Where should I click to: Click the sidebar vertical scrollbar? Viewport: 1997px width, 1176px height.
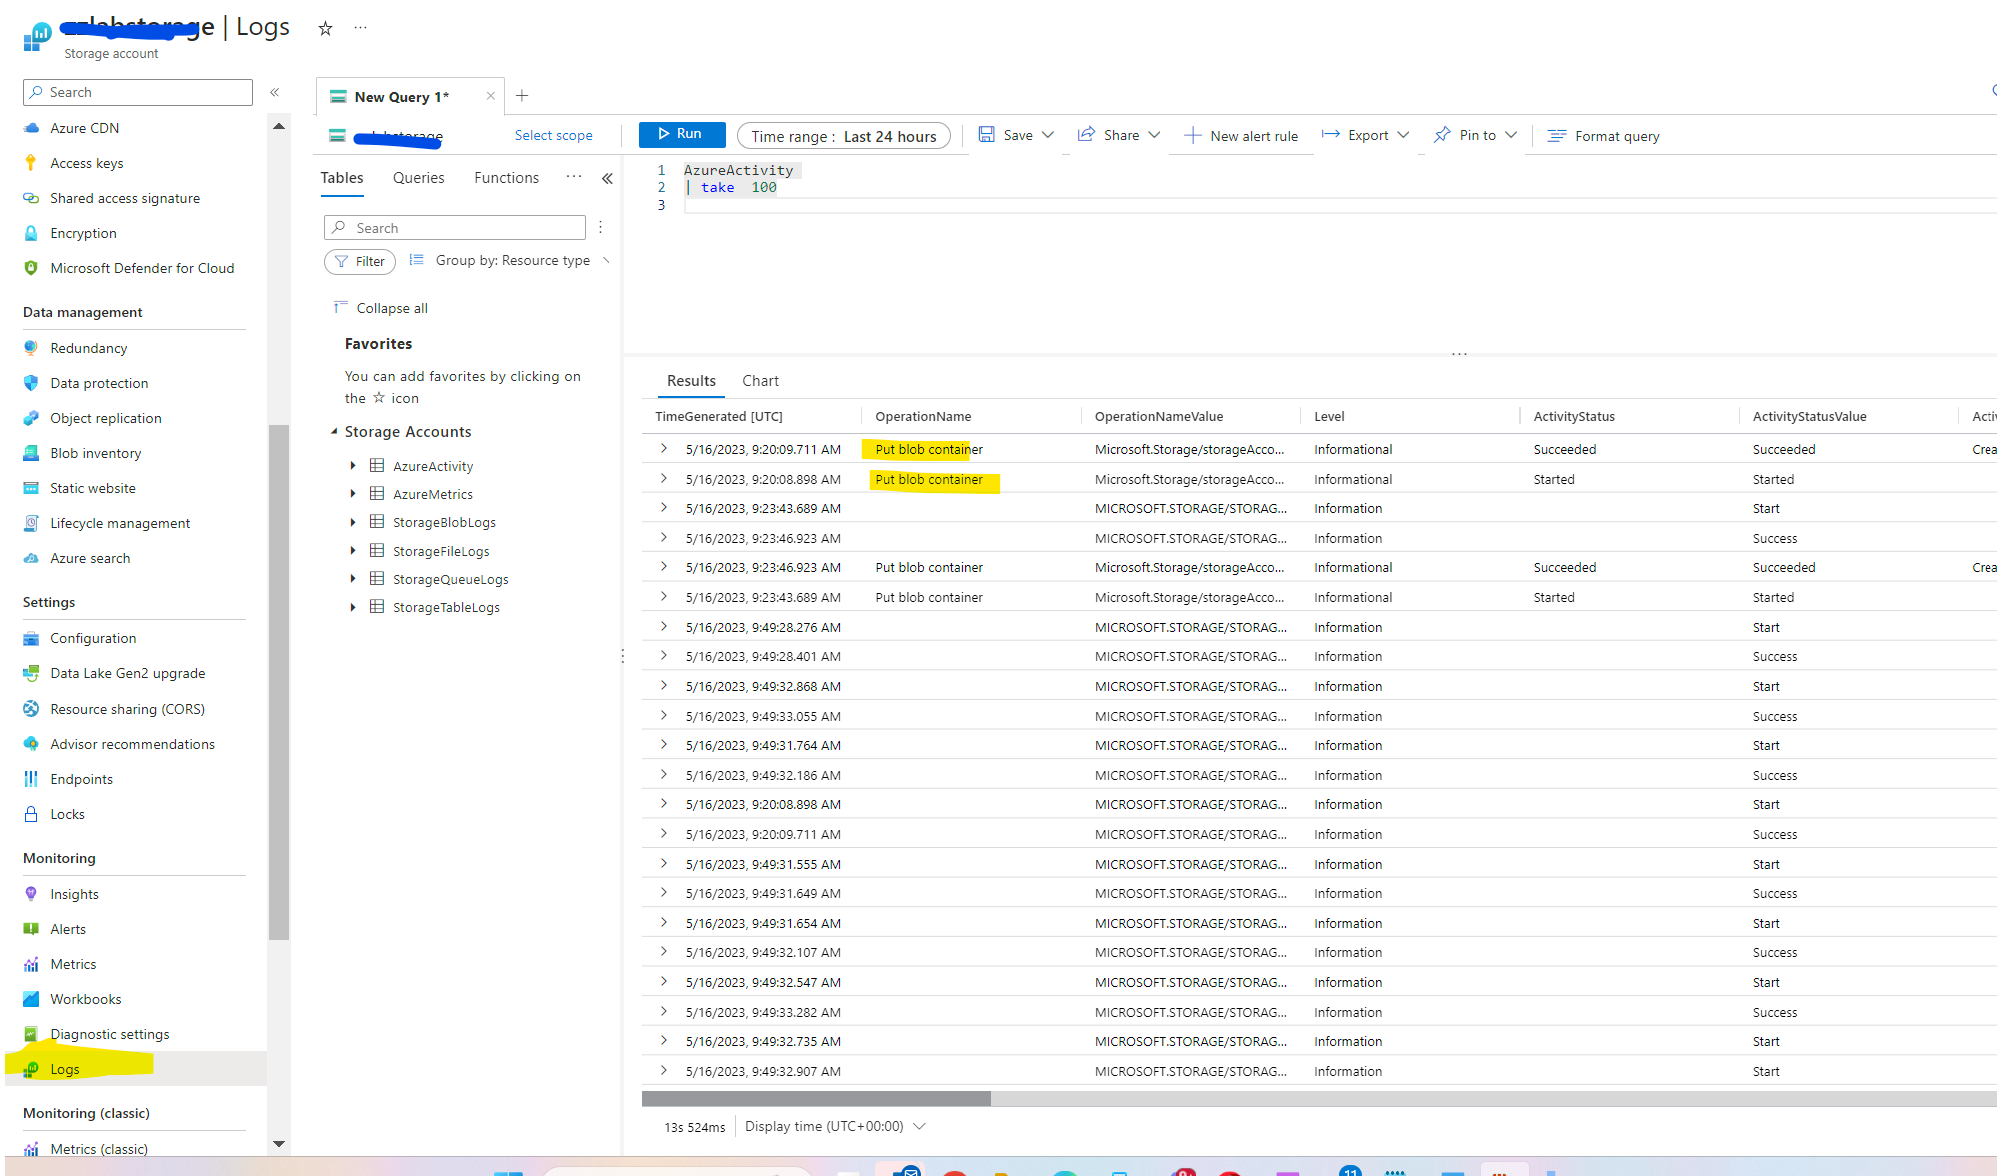279,683
